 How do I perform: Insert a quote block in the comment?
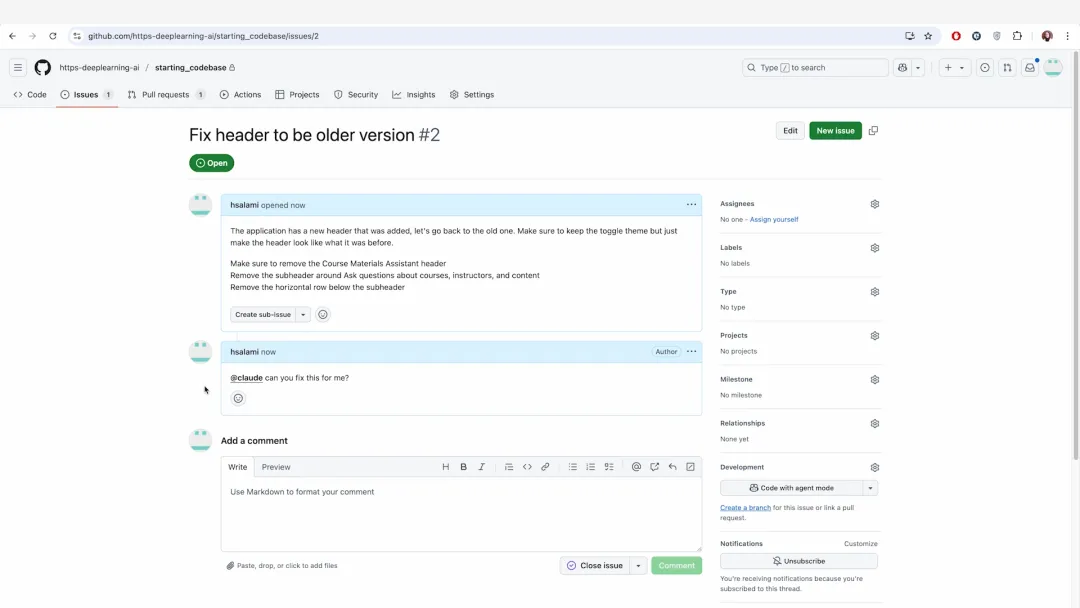click(508, 466)
